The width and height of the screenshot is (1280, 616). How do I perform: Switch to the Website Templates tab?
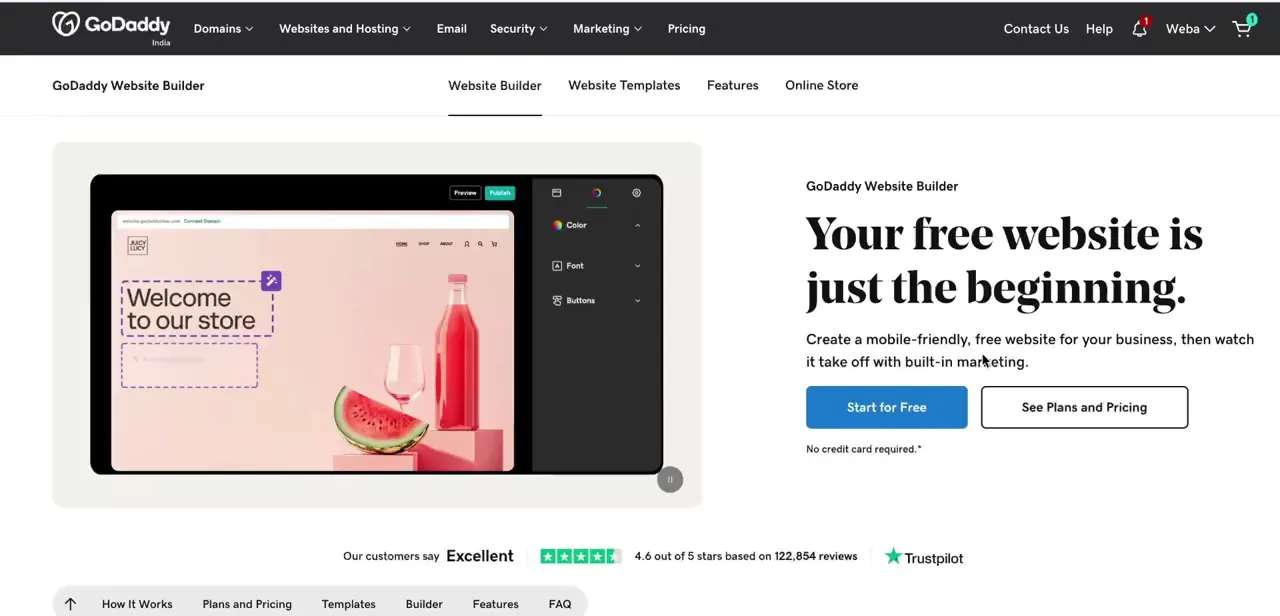624,85
